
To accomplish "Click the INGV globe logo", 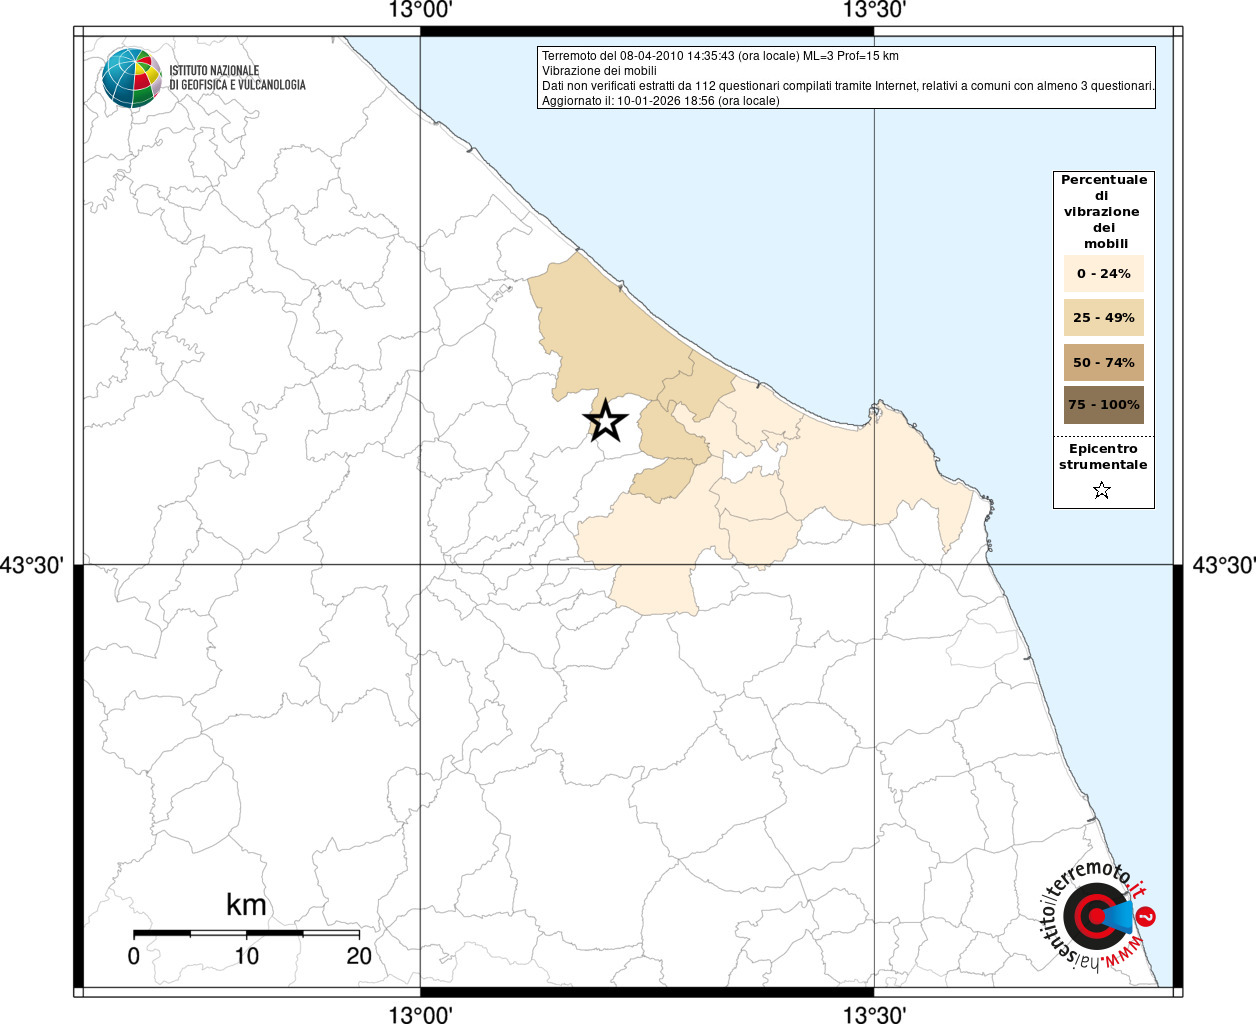I will coord(131,78).
